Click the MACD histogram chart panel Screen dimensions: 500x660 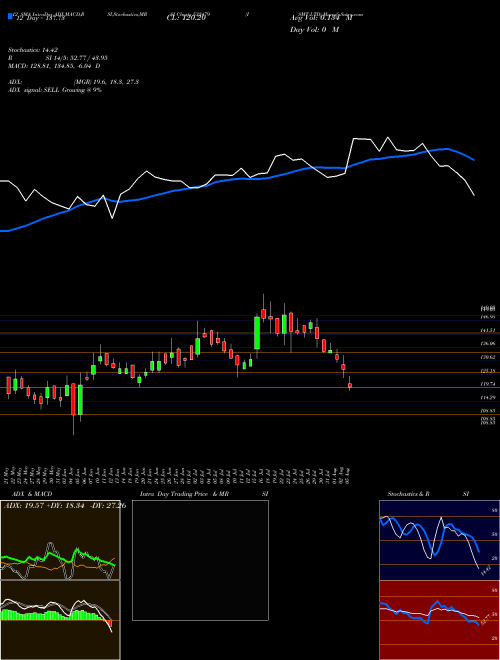pyautogui.click(x=60, y=620)
